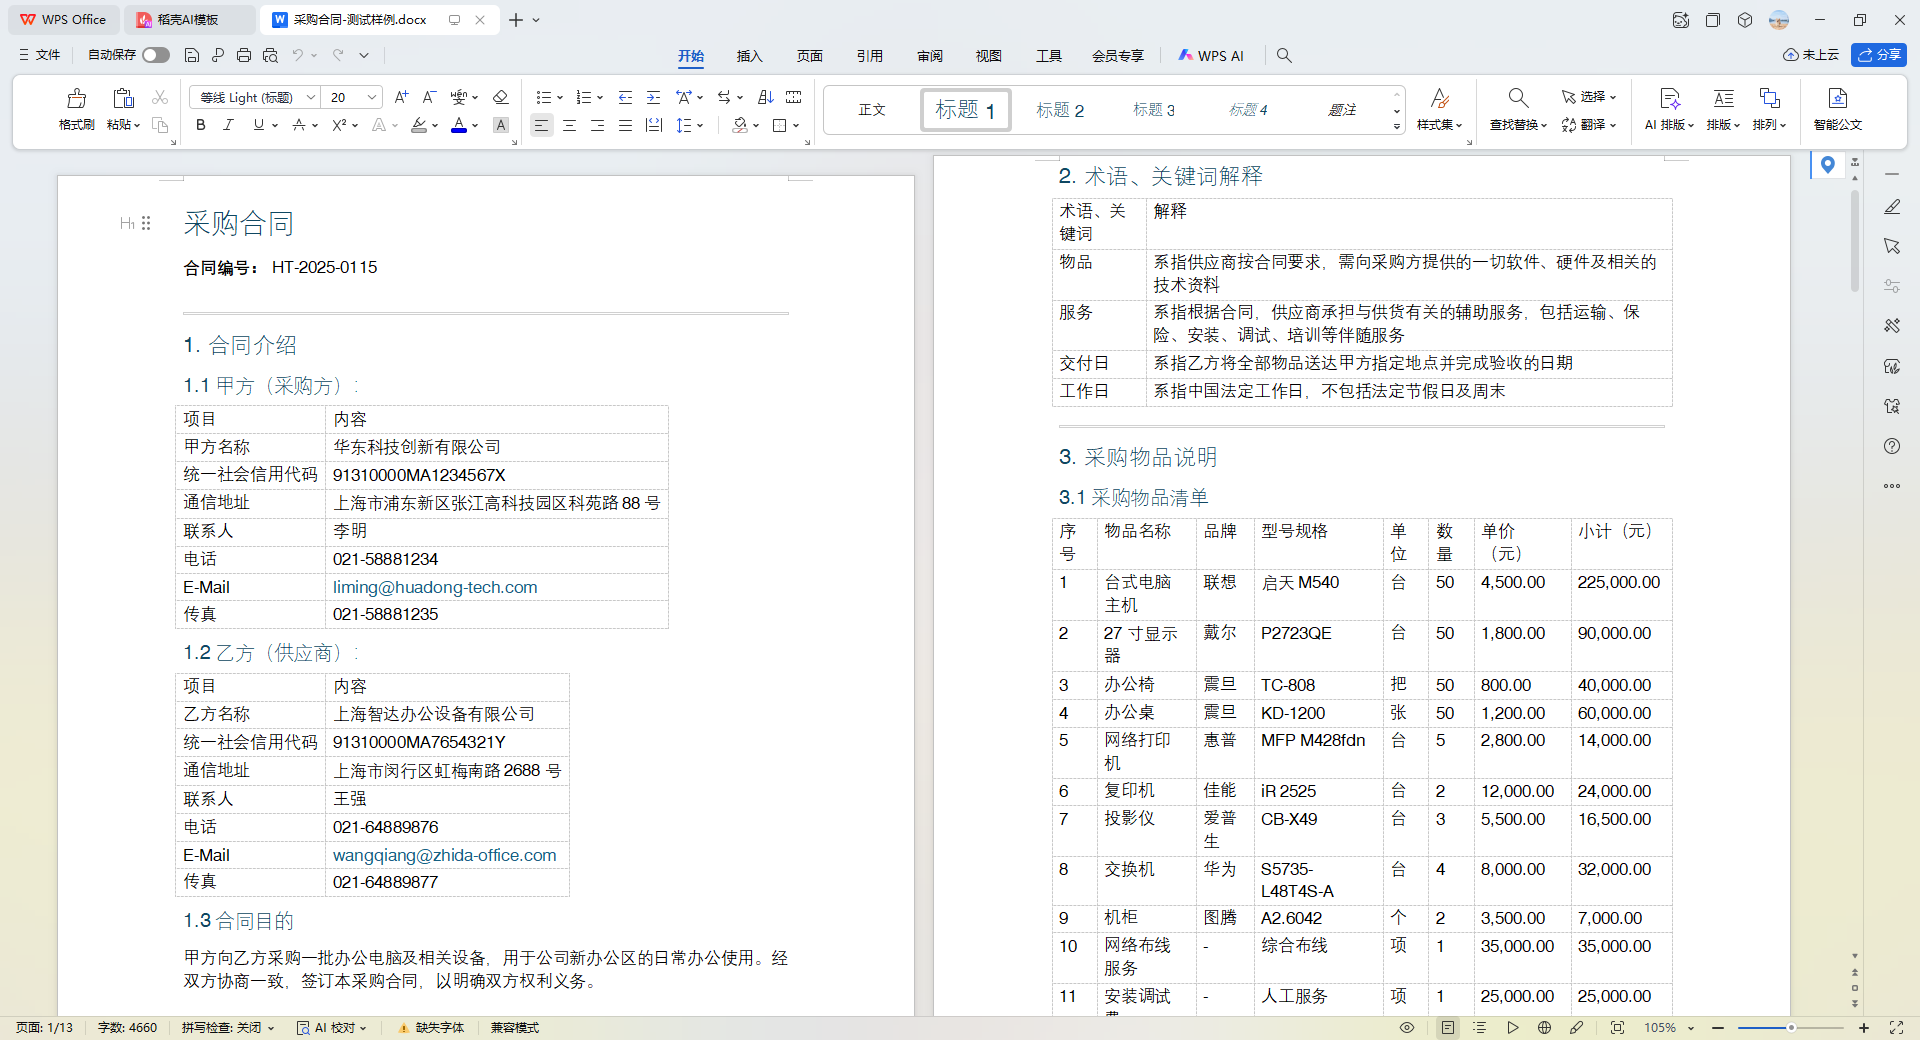The height and width of the screenshot is (1040, 1920).
Task: Expand the zoom percentage dropdown in status bar
Action: point(1691,1028)
